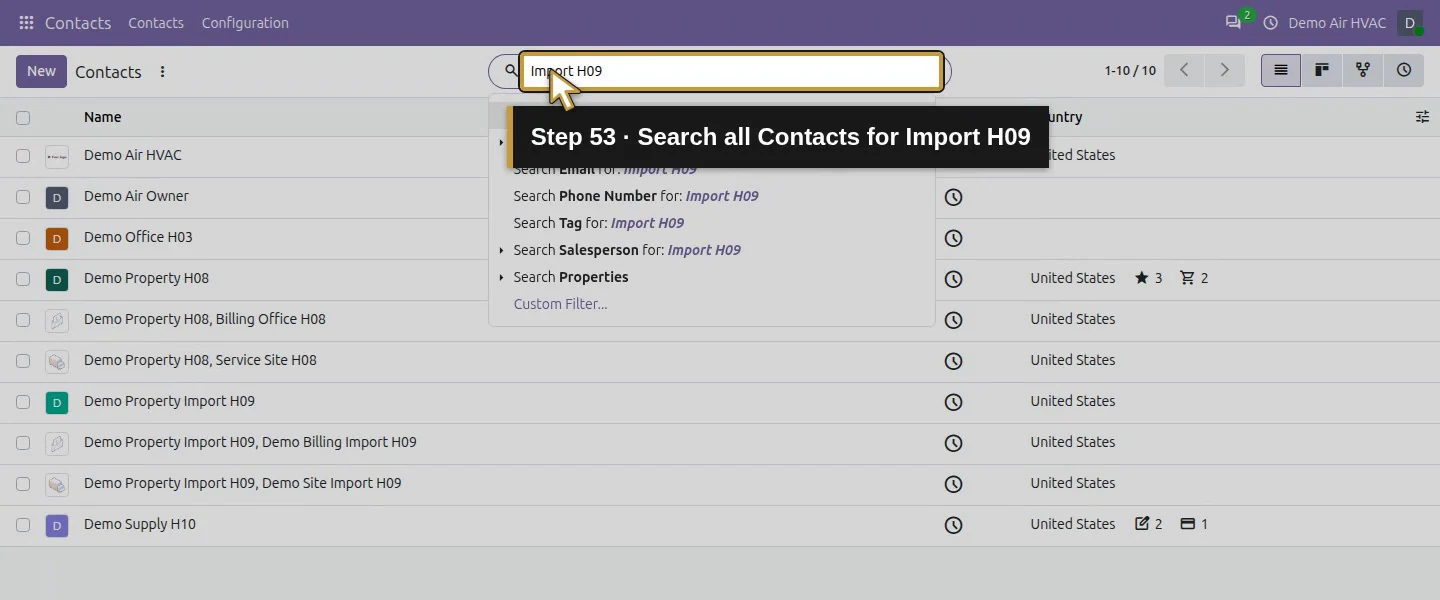Check the Demo Property H08 row checkbox

[x=23, y=278]
